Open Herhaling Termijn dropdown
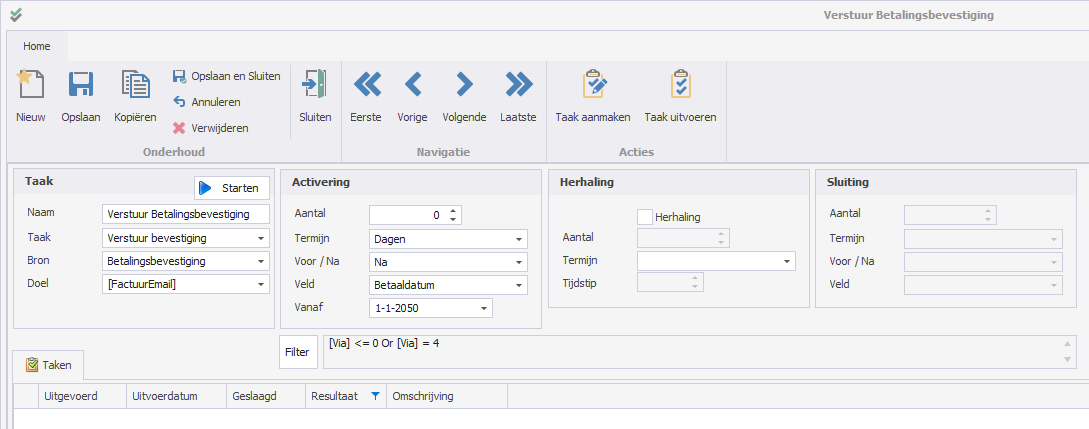The image size is (1089, 429). point(787,262)
